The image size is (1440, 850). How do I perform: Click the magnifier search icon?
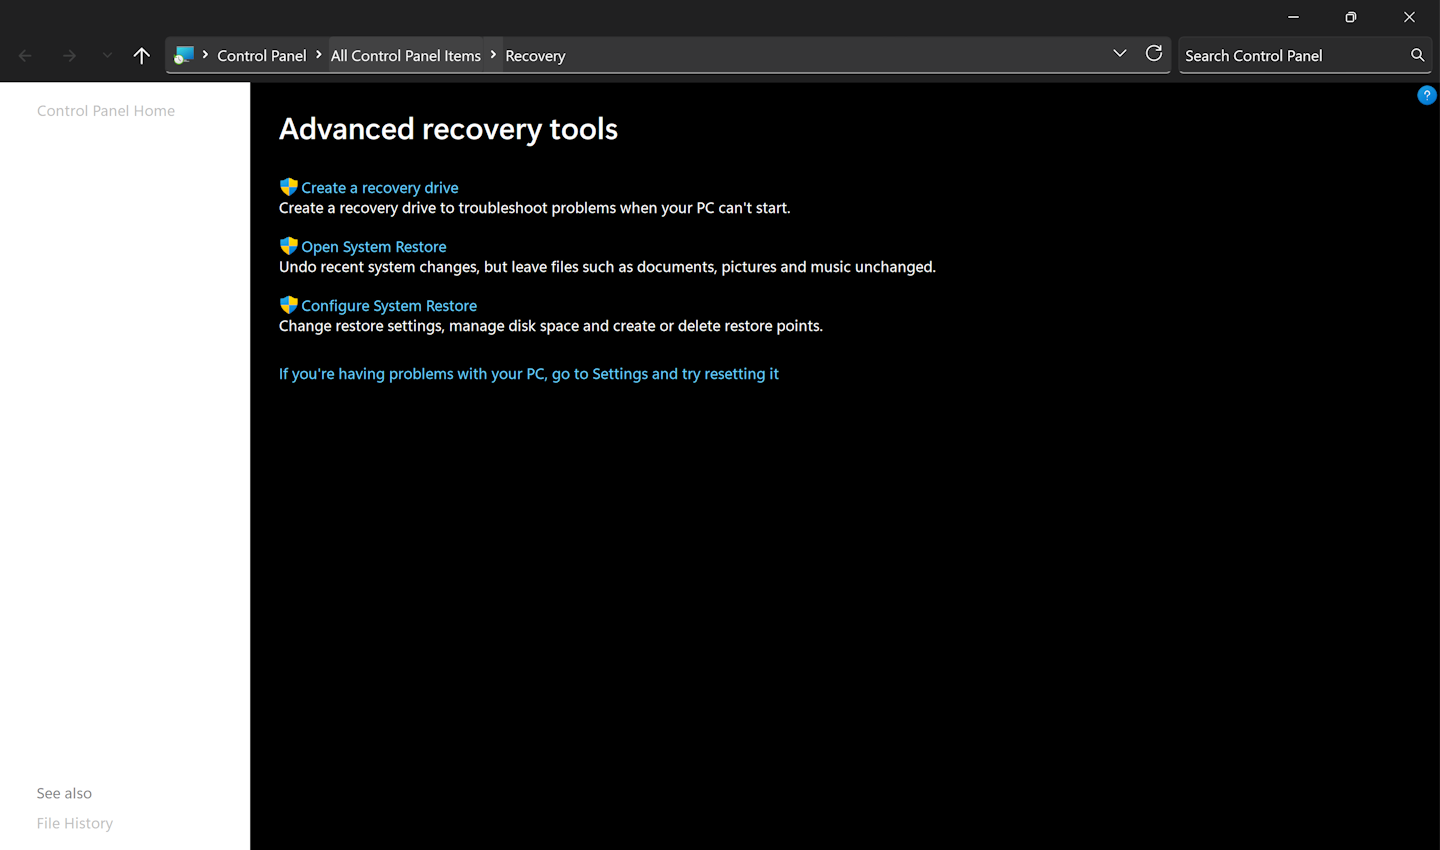coord(1417,55)
